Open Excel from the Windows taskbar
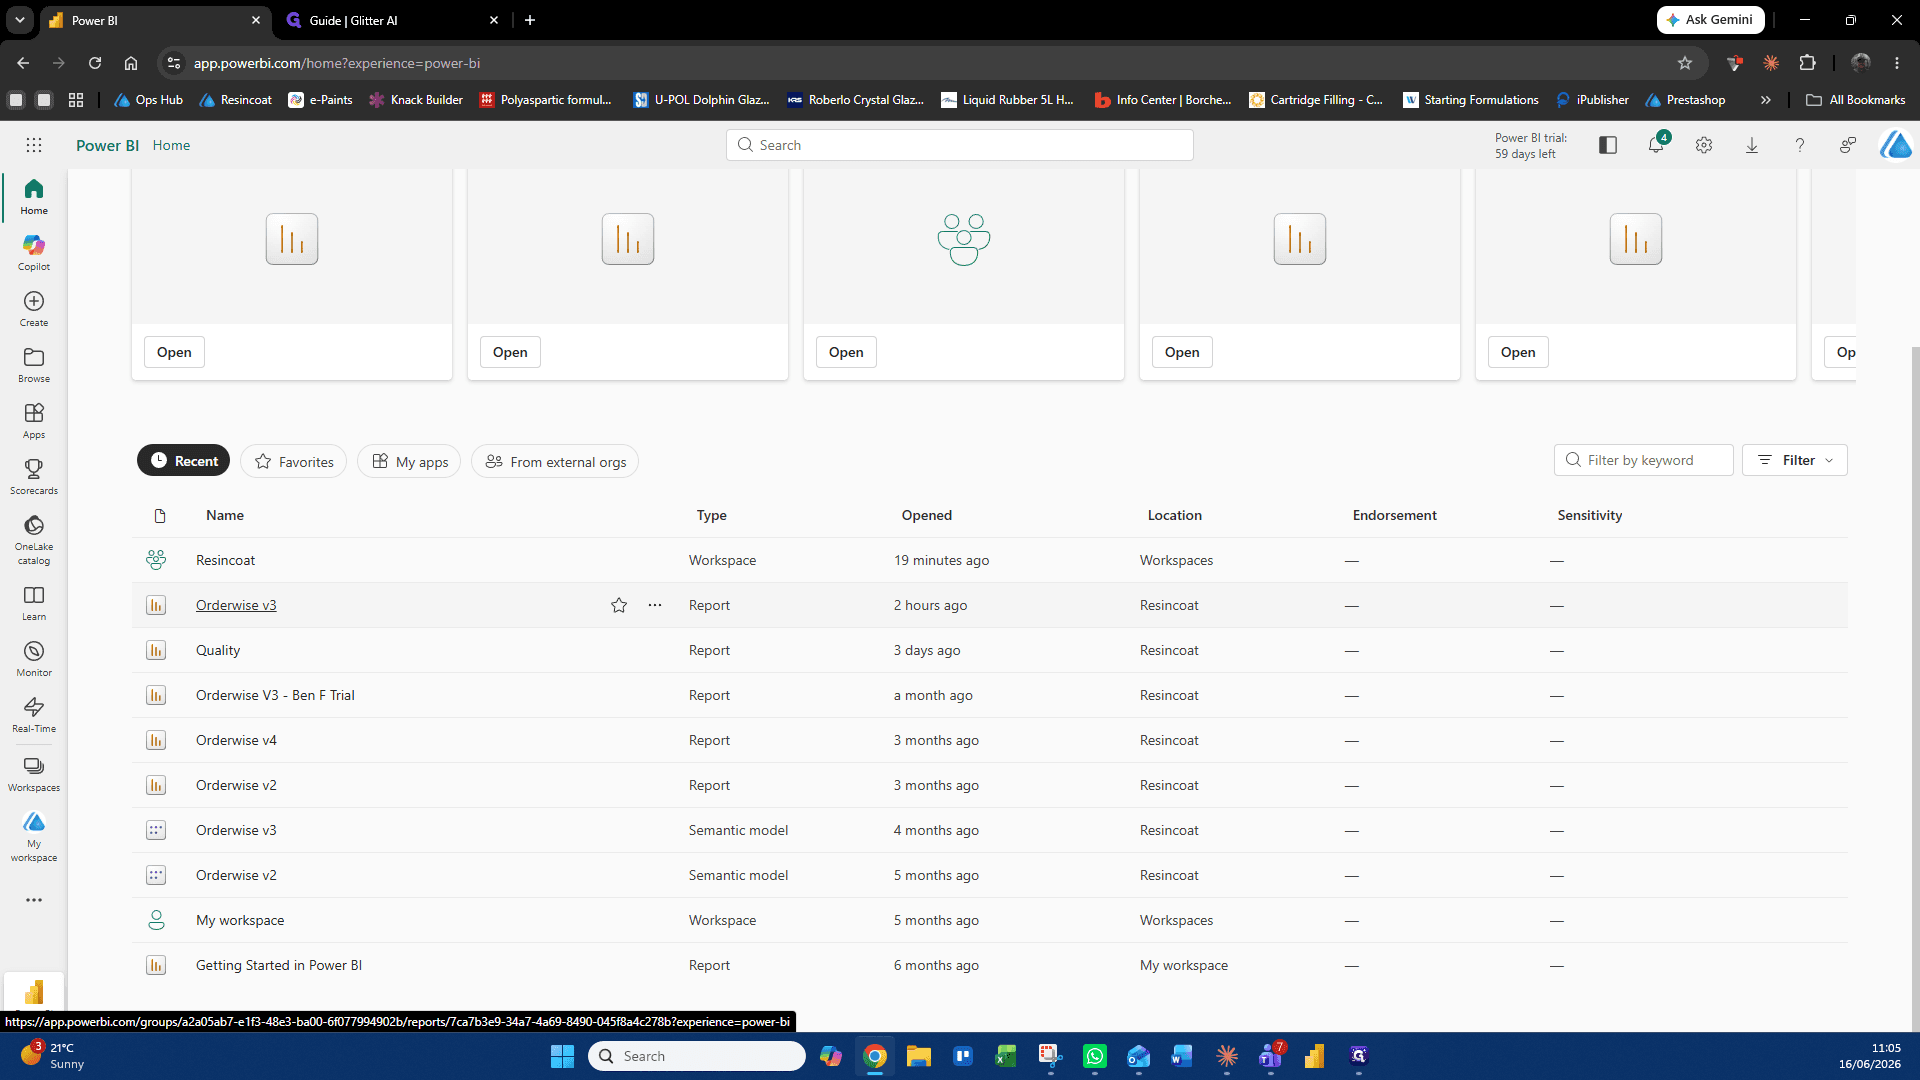The image size is (1920, 1080). tap(1006, 1056)
